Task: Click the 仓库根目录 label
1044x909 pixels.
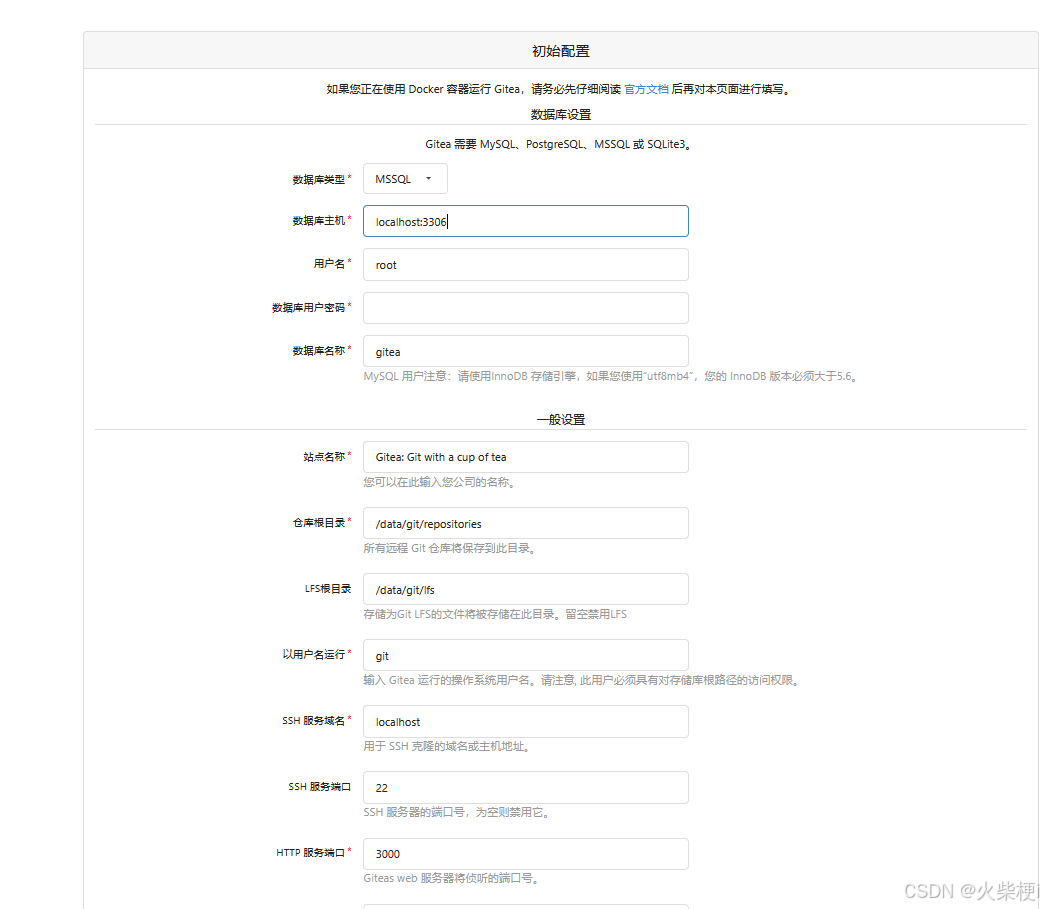Action: 319,523
